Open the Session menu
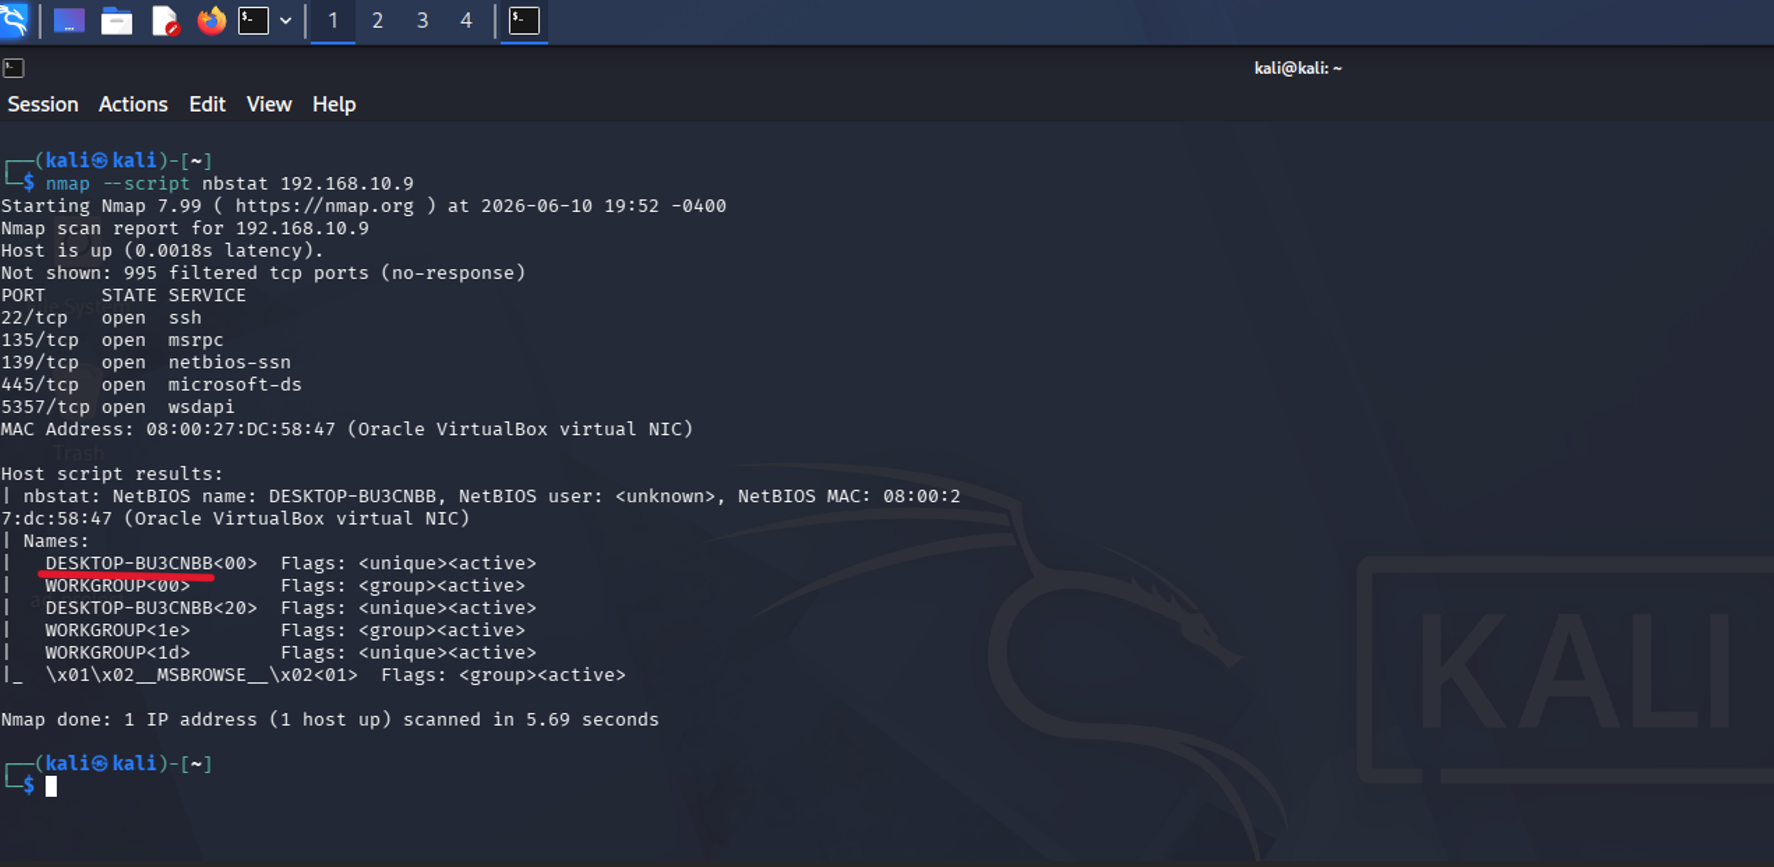This screenshot has height=867, width=1774. click(43, 104)
